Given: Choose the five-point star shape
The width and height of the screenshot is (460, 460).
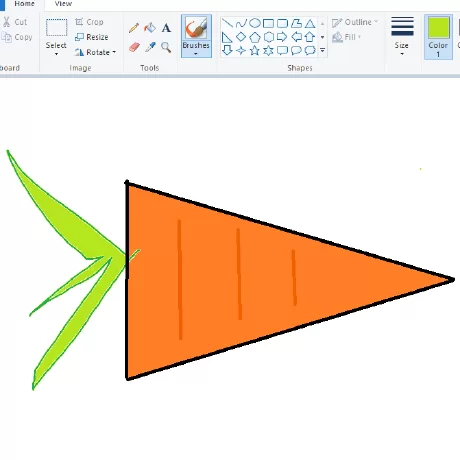Looking at the screenshot, I should pyautogui.click(x=255, y=50).
